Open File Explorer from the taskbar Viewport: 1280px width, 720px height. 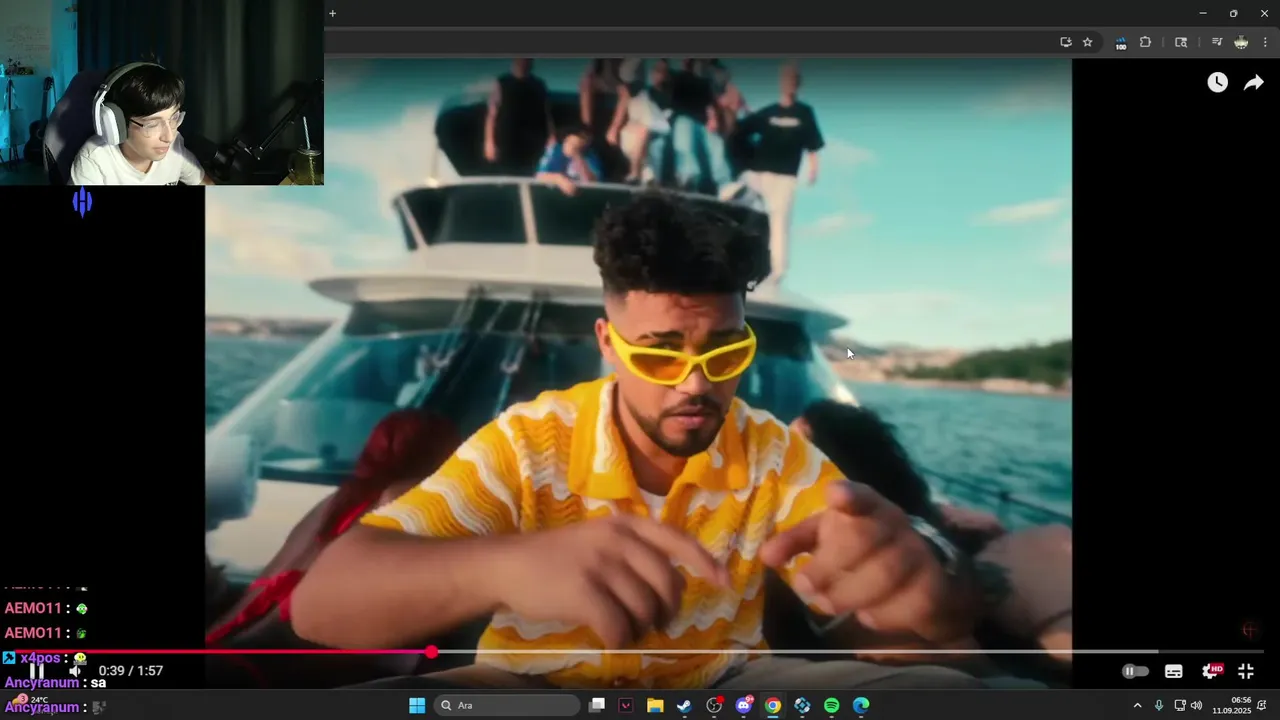click(x=655, y=705)
